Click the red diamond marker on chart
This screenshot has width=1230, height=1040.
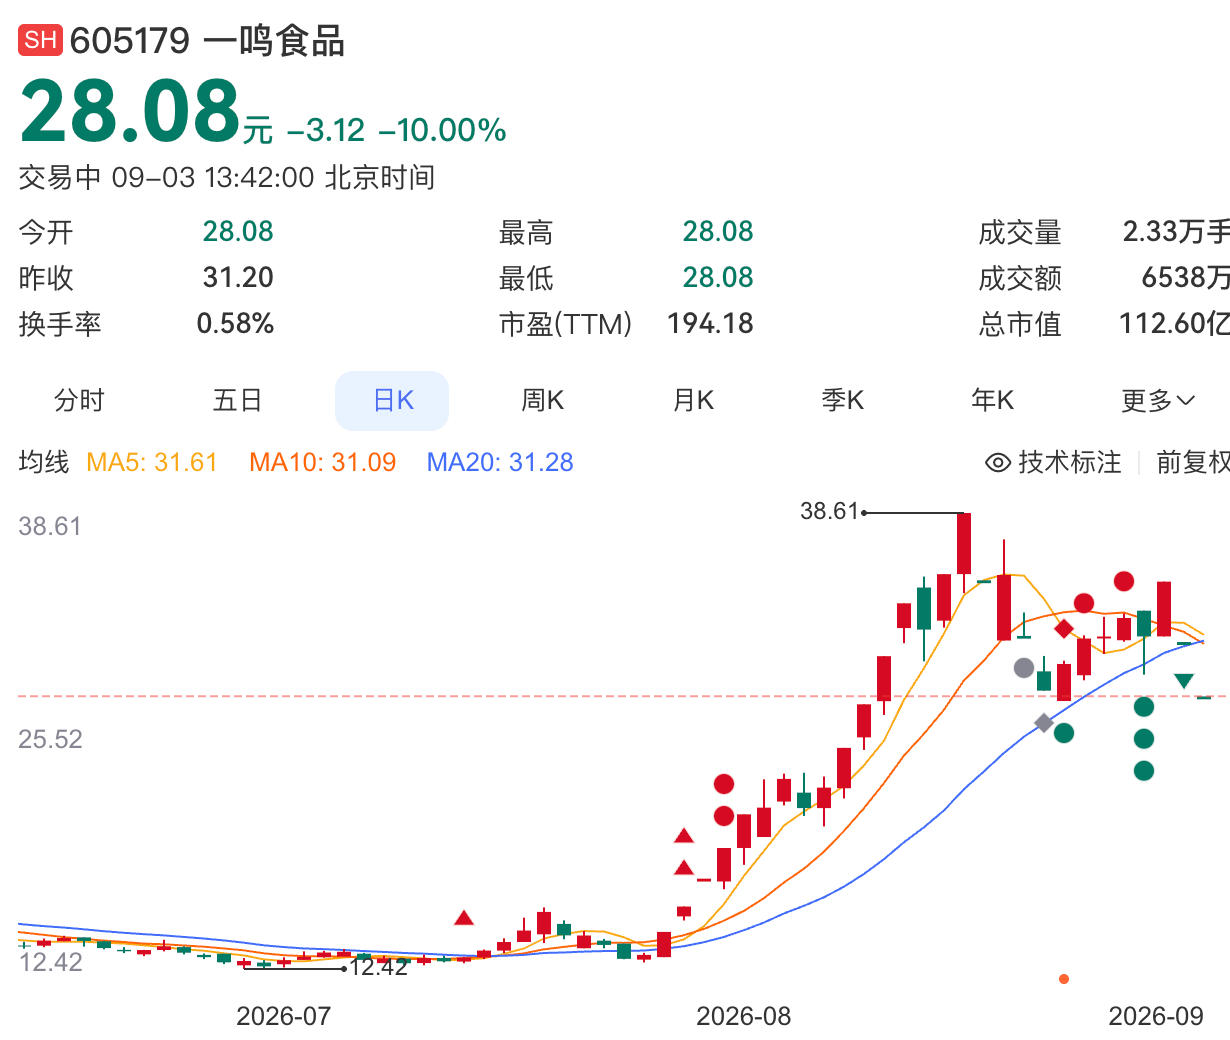(x=1064, y=629)
